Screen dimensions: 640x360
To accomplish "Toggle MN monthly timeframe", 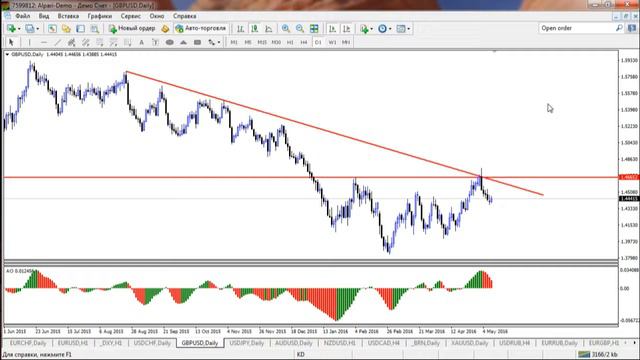I will (346, 42).
